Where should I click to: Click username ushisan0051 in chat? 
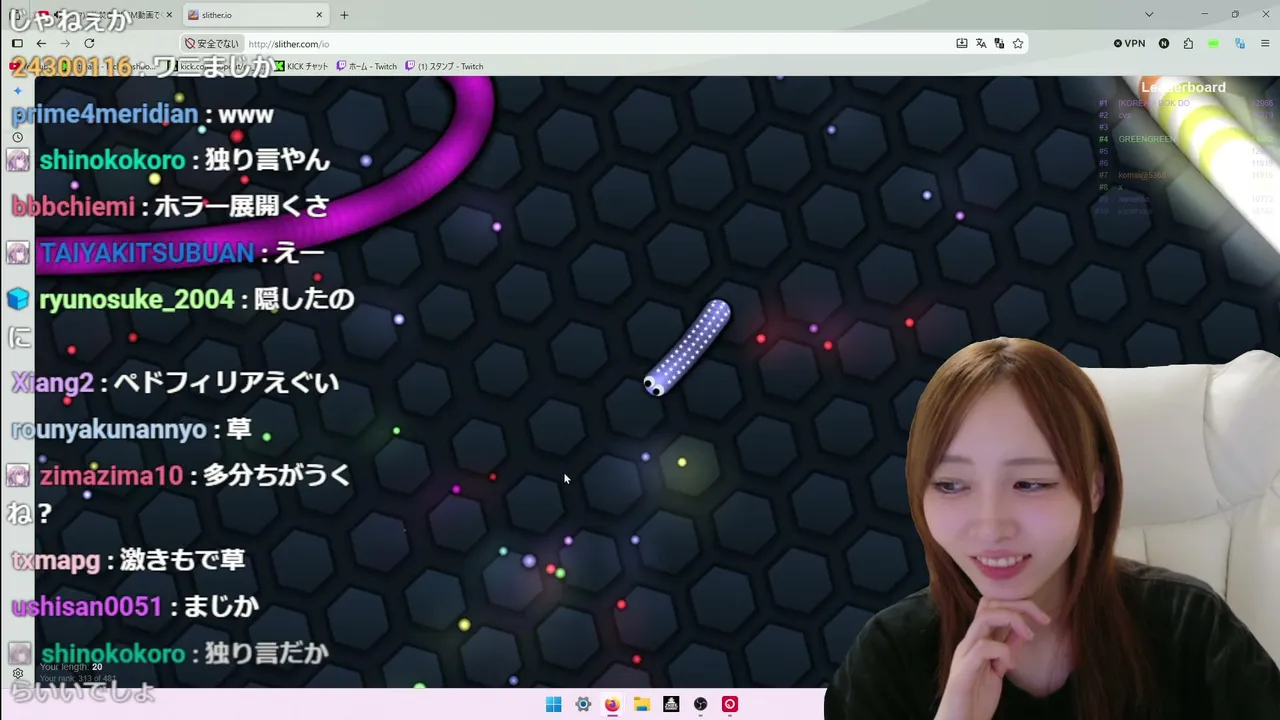click(87, 606)
